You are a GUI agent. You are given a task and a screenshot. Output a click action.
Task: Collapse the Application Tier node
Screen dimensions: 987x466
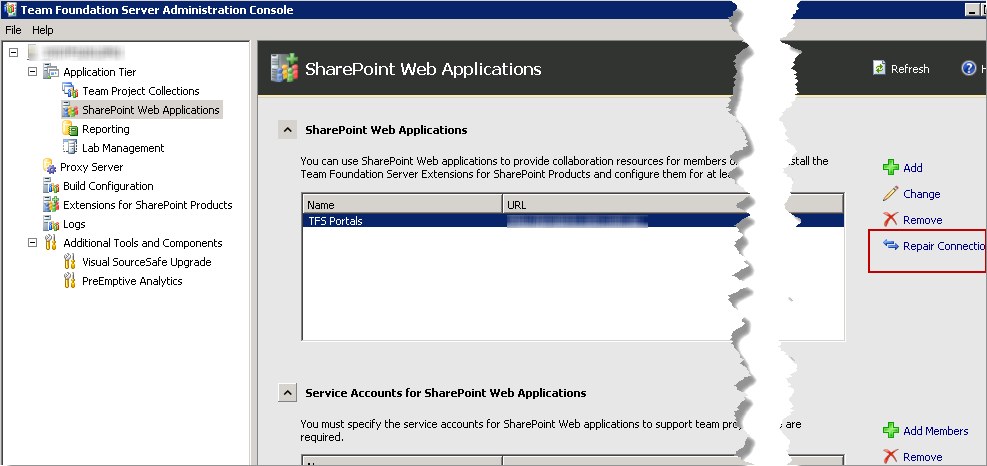(32, 72)
